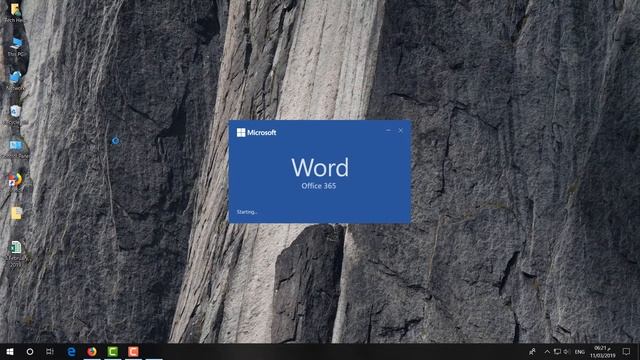Open the clock and date flyout
Viewport: 640px width, 360px height.
coord(602,352)
